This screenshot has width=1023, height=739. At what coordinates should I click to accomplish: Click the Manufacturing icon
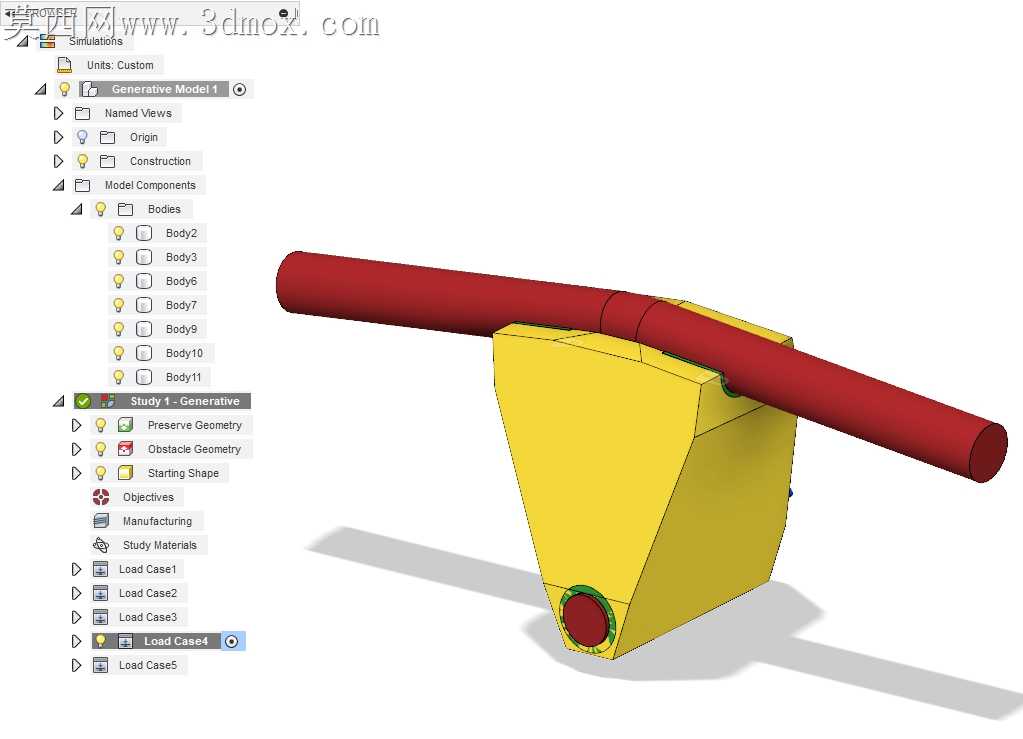pyautogui.click(x=100, y=521)
